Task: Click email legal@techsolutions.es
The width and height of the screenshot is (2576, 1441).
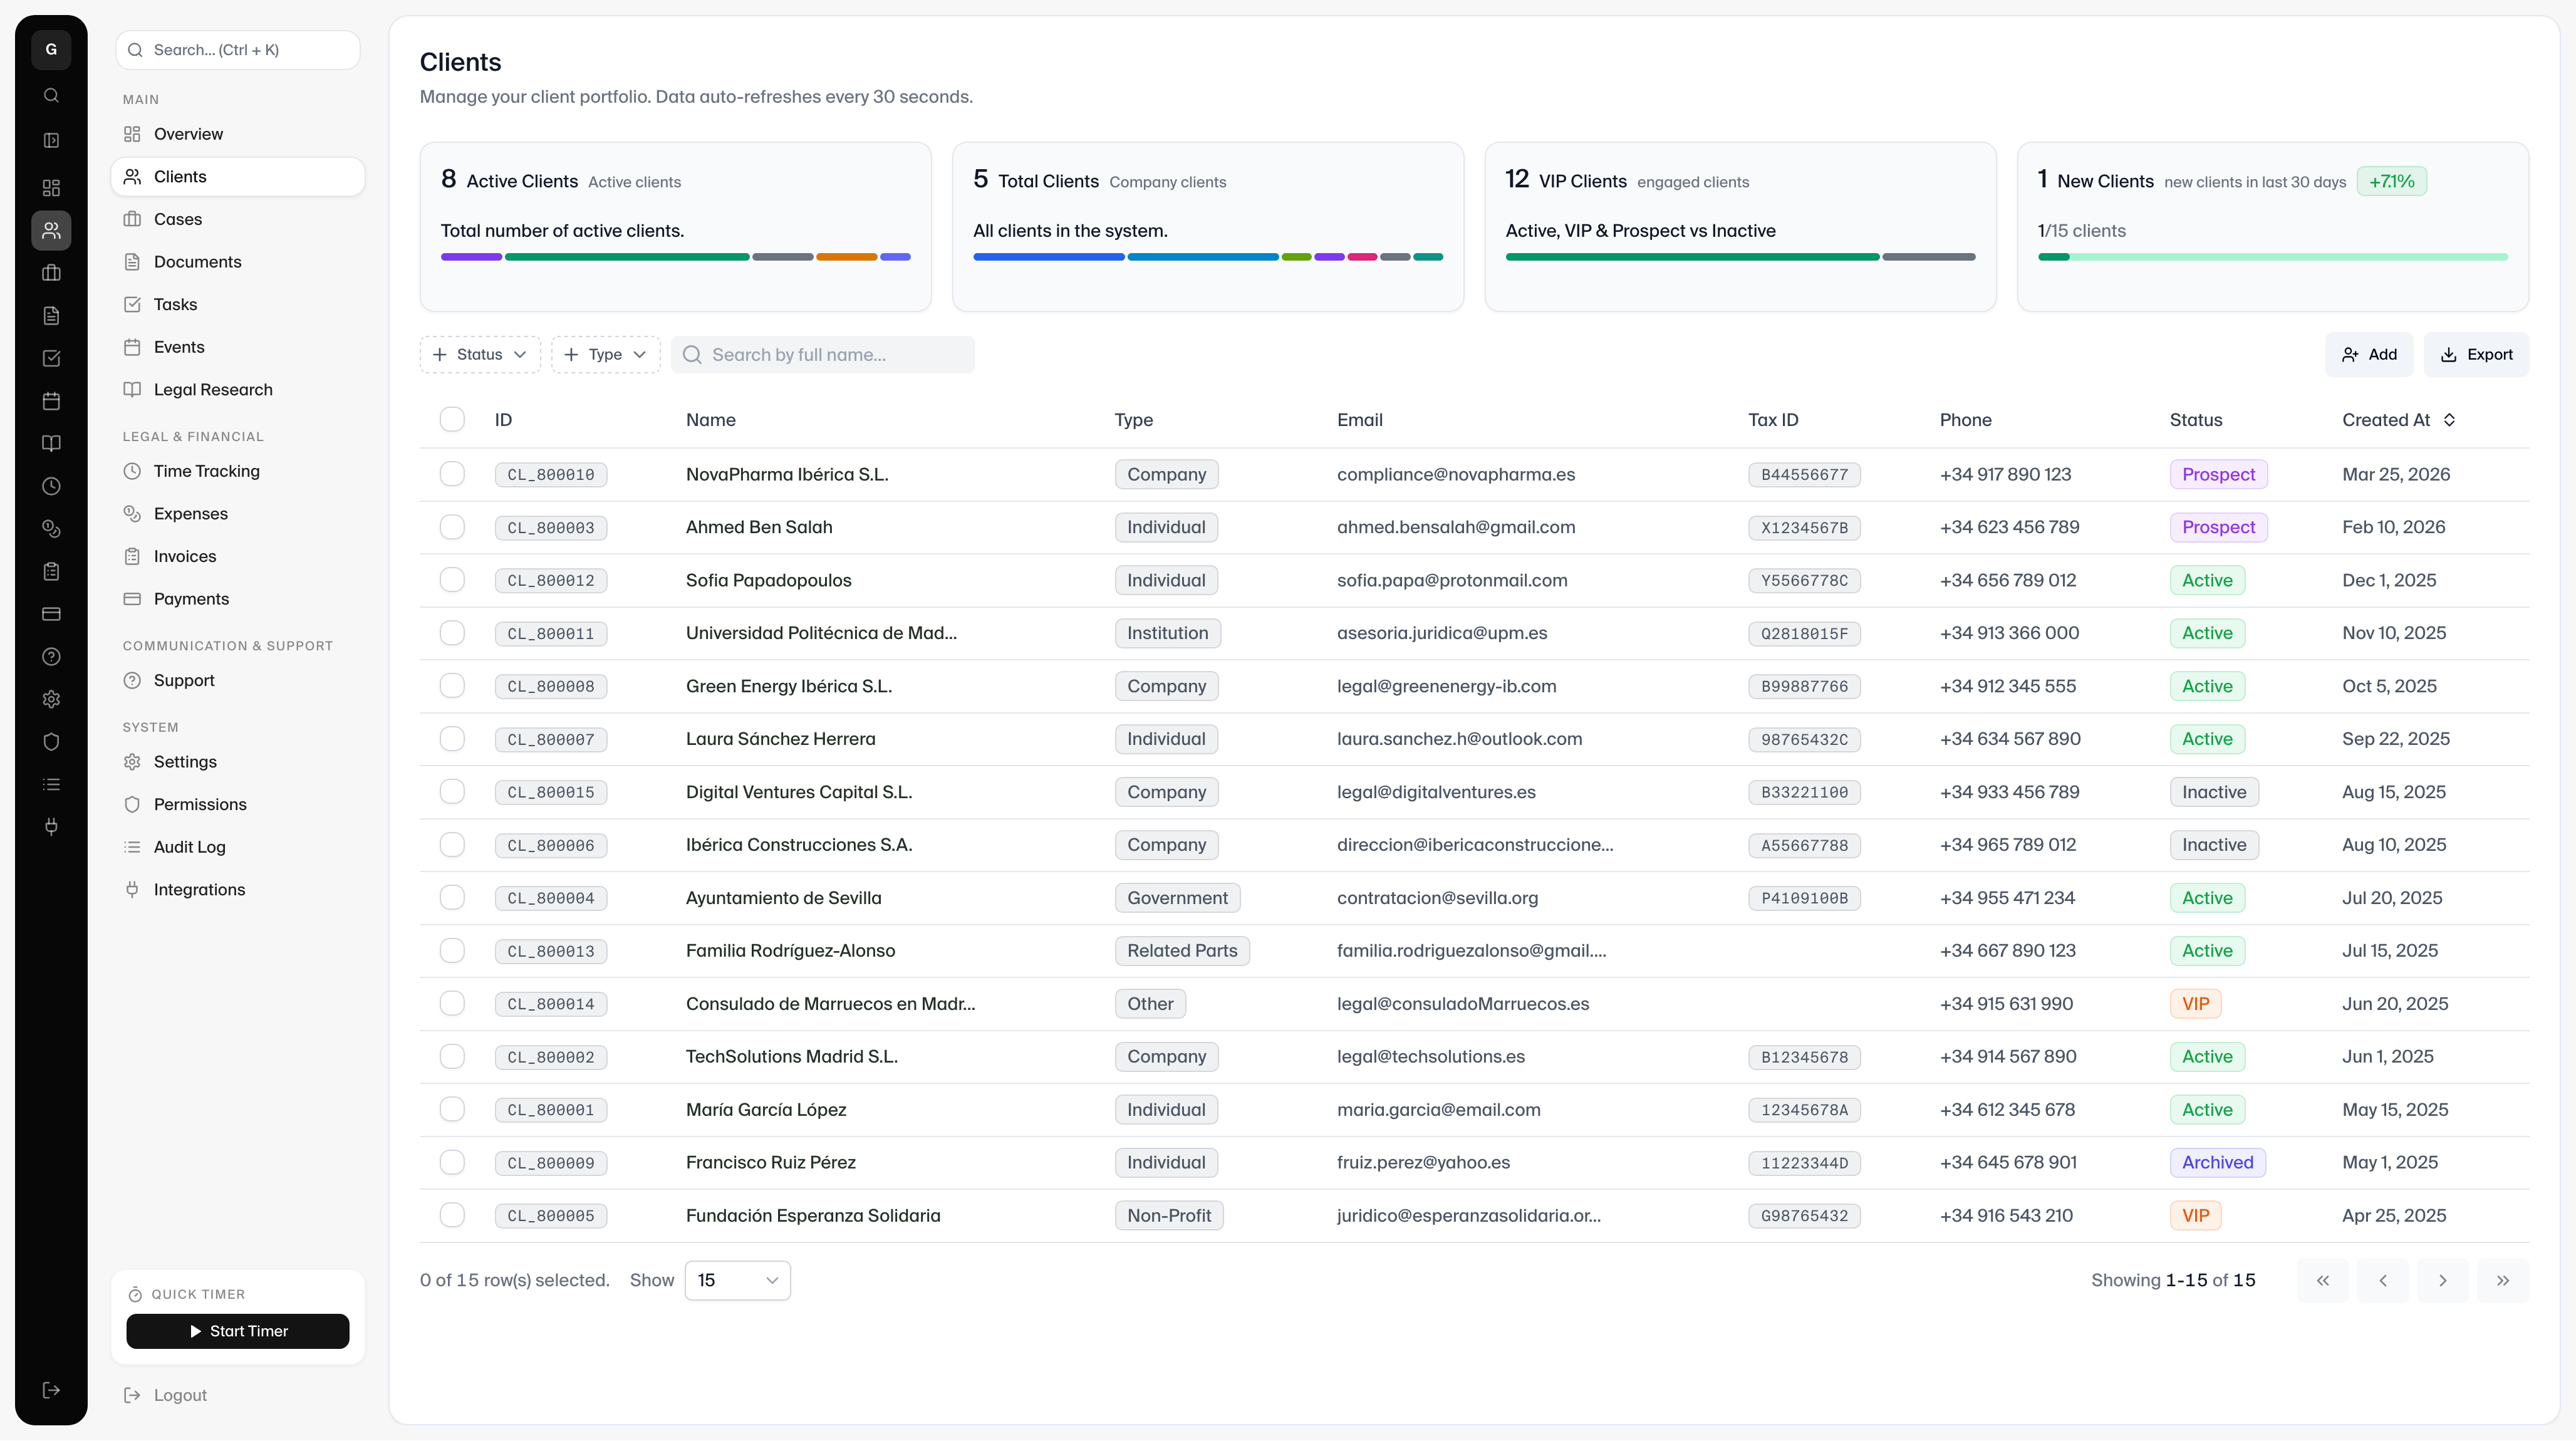Action: (1431, 1057)
